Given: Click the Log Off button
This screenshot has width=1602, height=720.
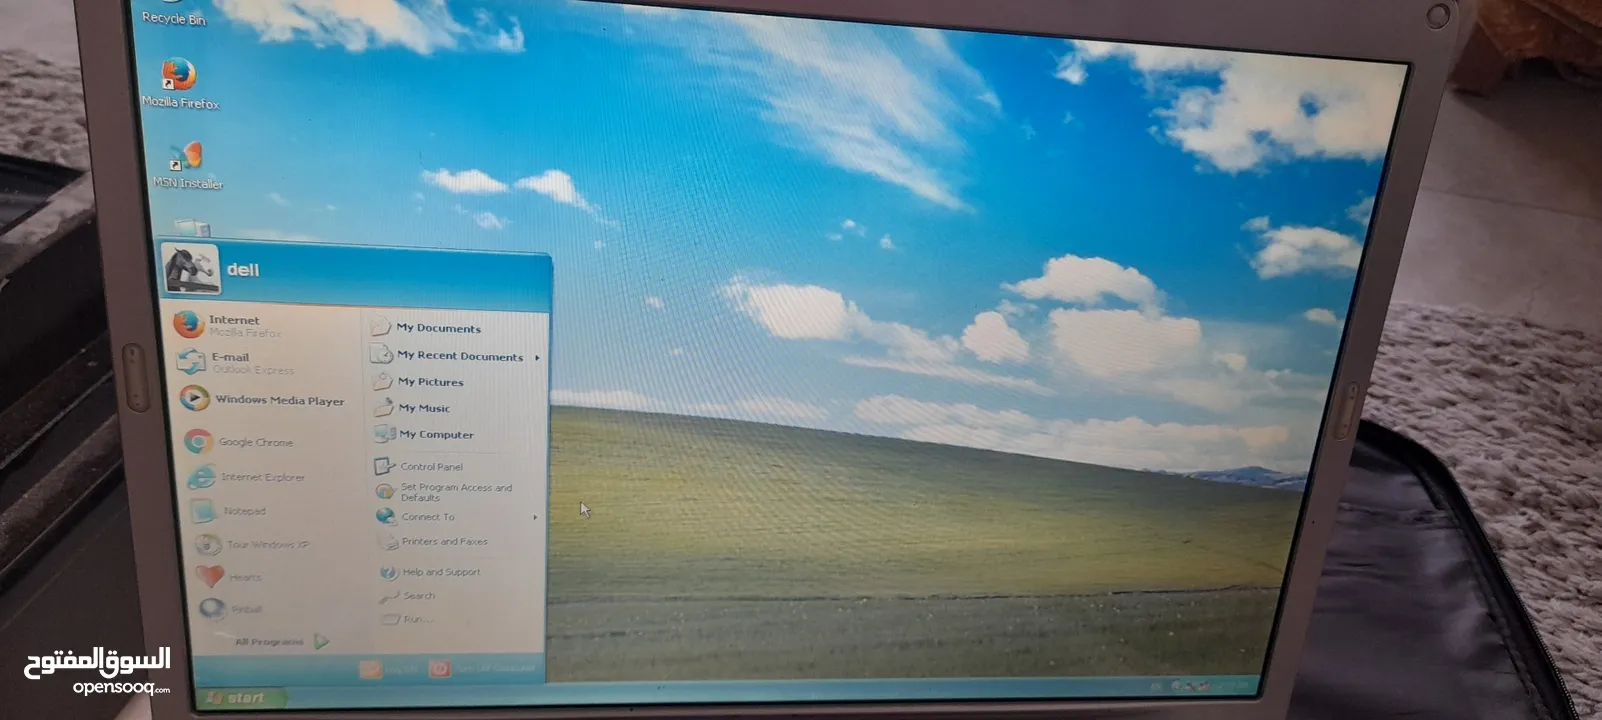Looking at the screenshot, I should click(390, 669).
